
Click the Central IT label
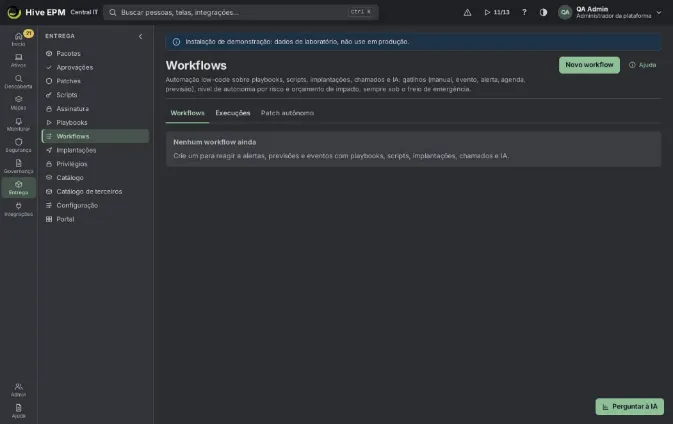coord(84,12)
